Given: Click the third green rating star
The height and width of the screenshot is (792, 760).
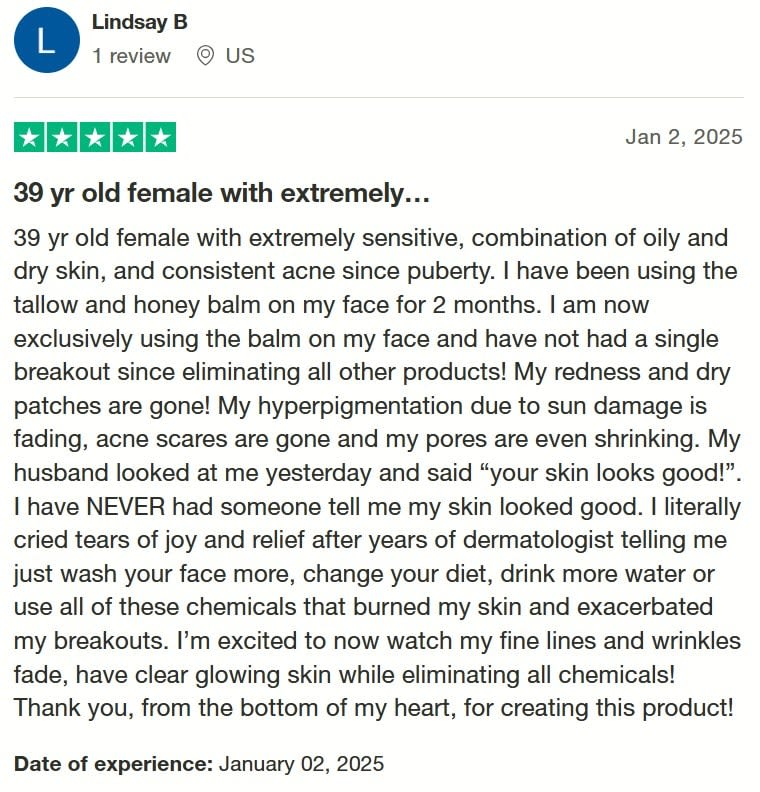Looking at the screenshot, I should tap(95, 137).
